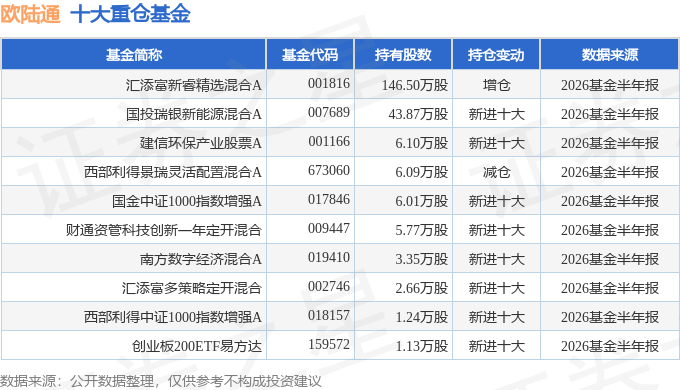Click fund code 017846
The image size is (680, 390).
[329, 200]
